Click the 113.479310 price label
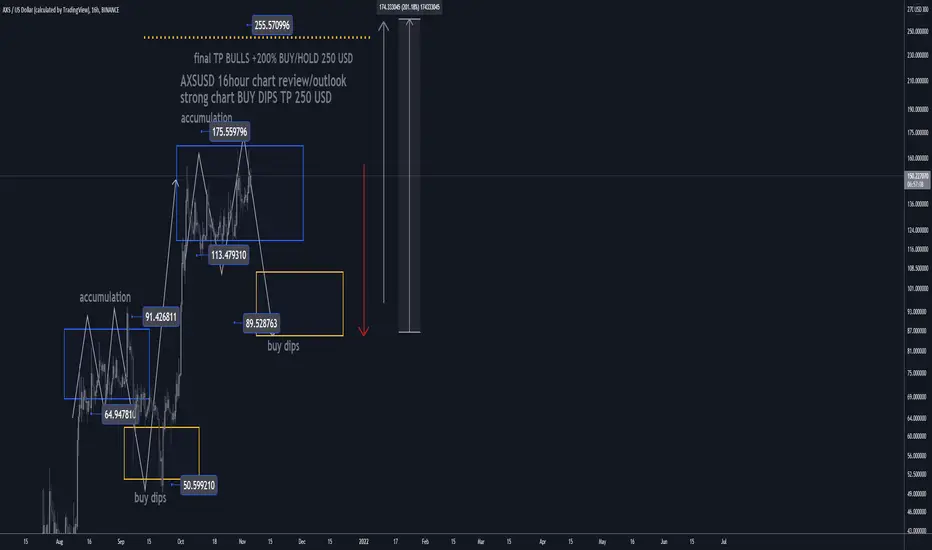Screen dimensions: 932x550 click(229, 255)
